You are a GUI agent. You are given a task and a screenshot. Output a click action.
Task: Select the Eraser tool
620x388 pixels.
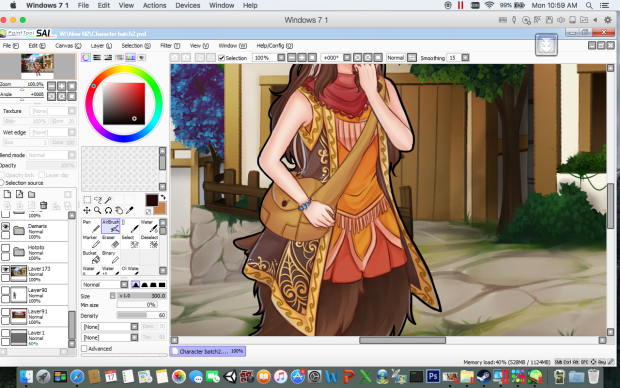(x=110, y=242)
